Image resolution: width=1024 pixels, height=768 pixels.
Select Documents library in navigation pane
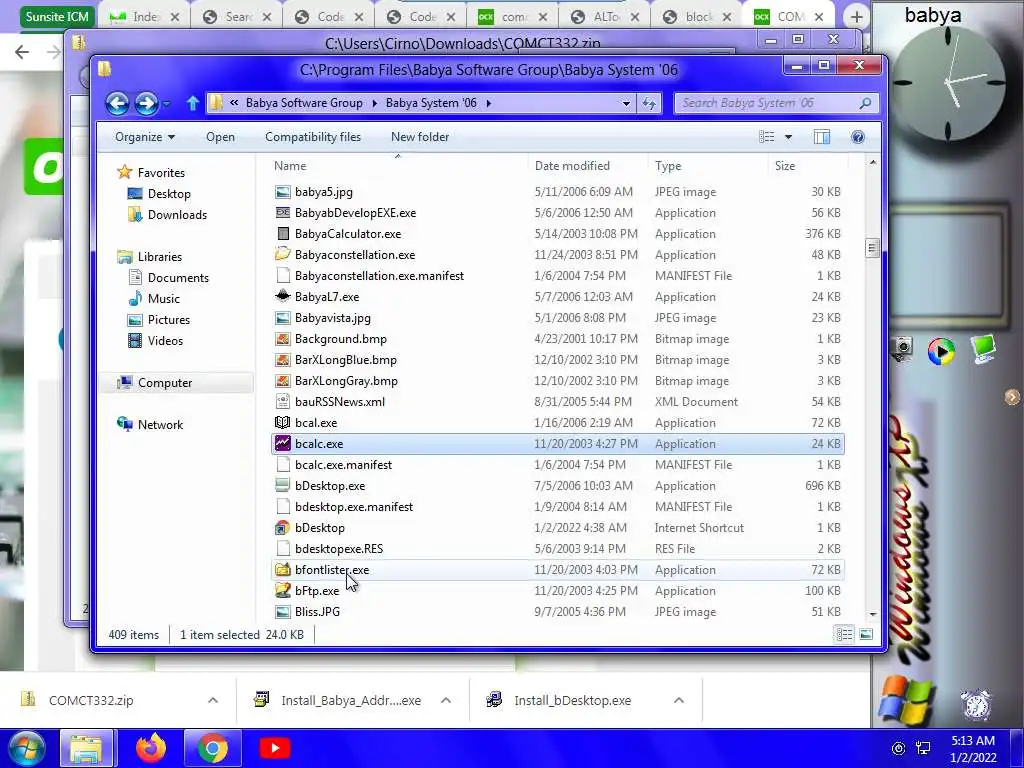point(178,278)
